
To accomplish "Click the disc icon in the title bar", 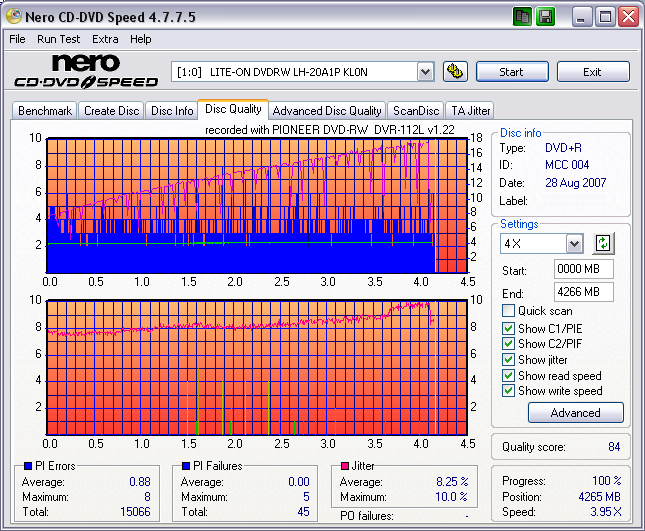I will tap(14, 17).
